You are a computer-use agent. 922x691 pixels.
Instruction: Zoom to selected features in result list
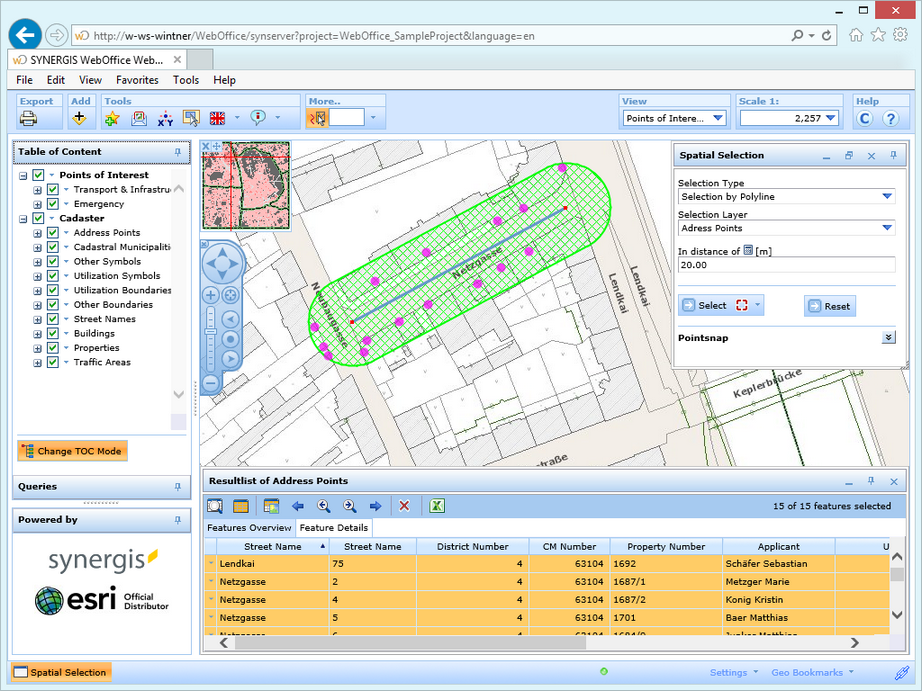click(x=215, y=506)
